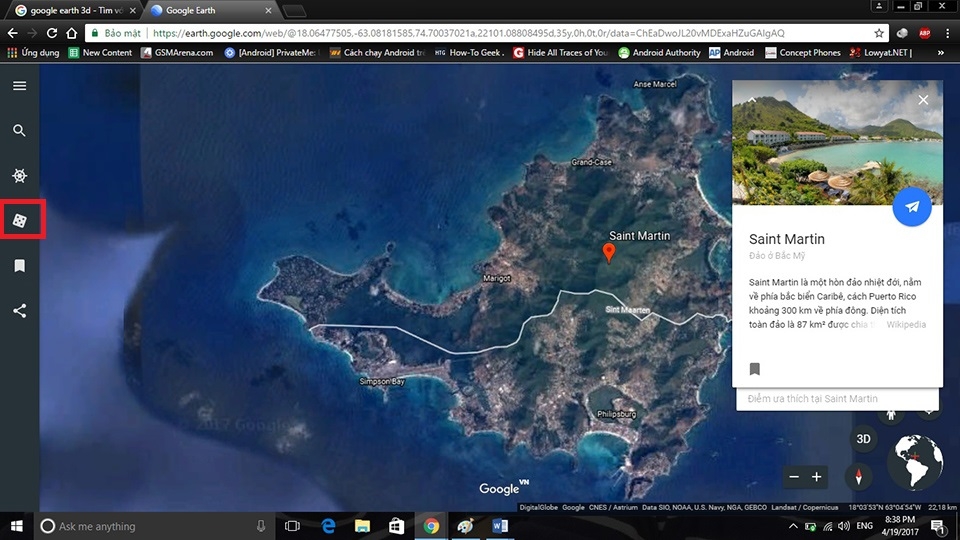960x540 pixels.
Task: Open the GSMArena.com bookmark
Action: 177,53
